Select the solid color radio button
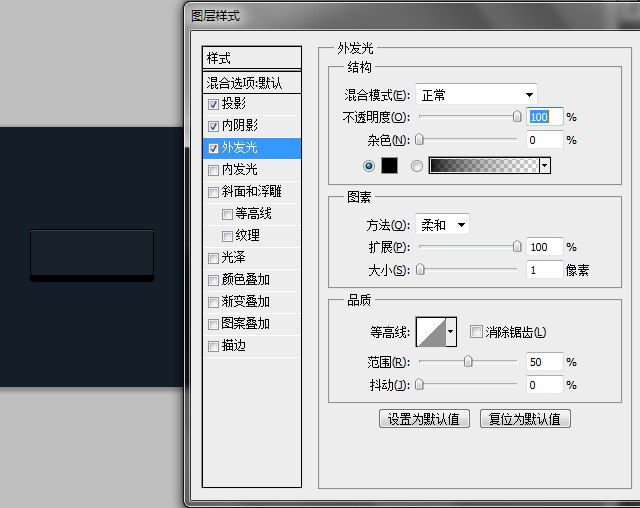Viewport: 640px width, 508px height. (369, 166)
